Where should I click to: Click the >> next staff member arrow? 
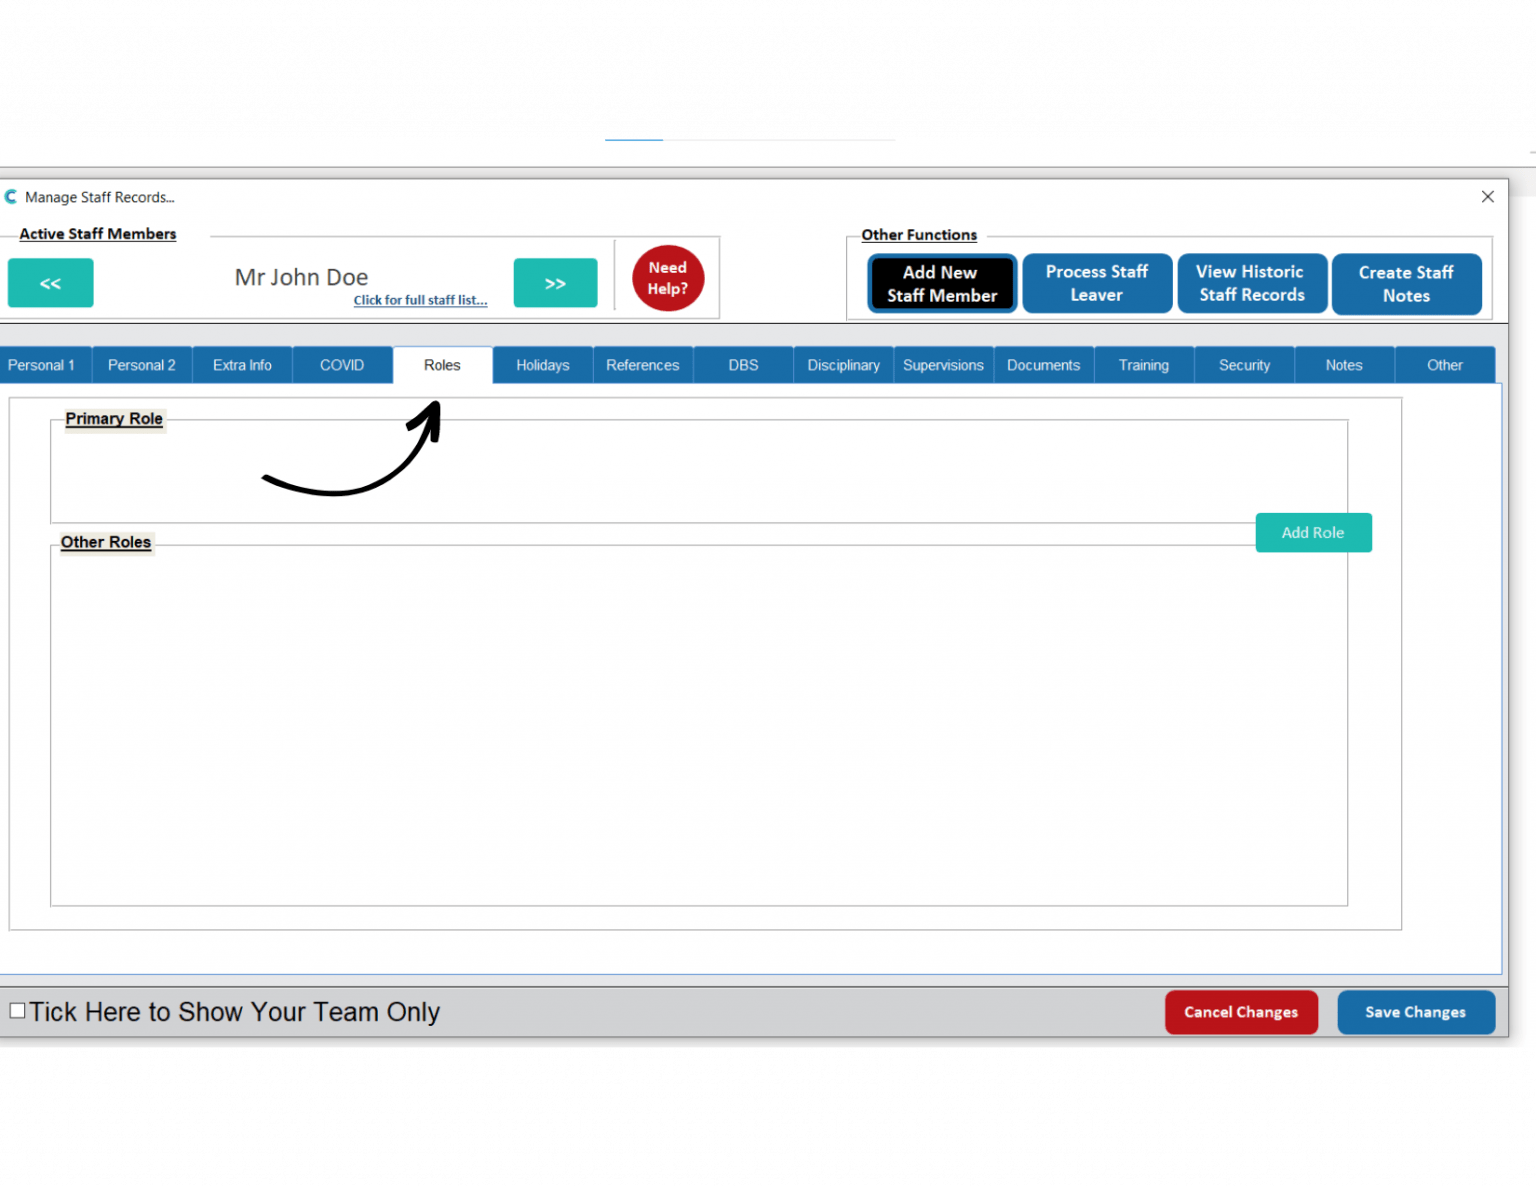click(x=555, y=283)
